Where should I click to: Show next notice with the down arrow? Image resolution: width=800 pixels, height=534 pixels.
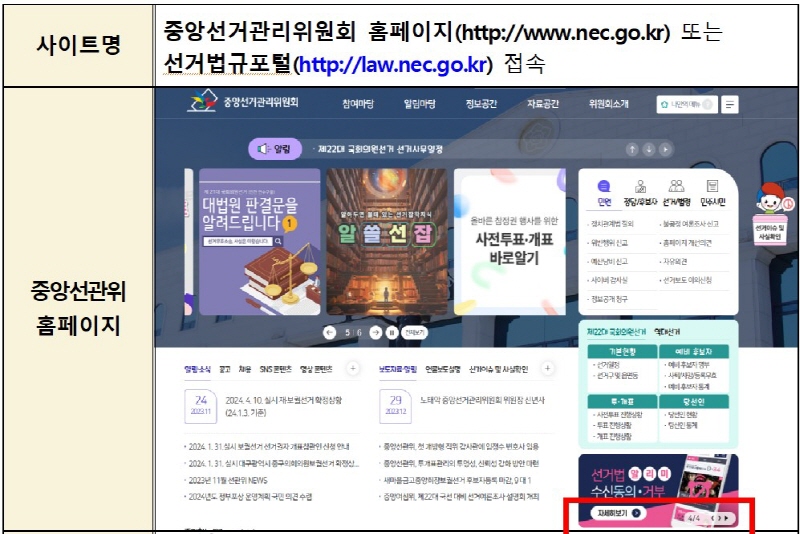point(648,149)
